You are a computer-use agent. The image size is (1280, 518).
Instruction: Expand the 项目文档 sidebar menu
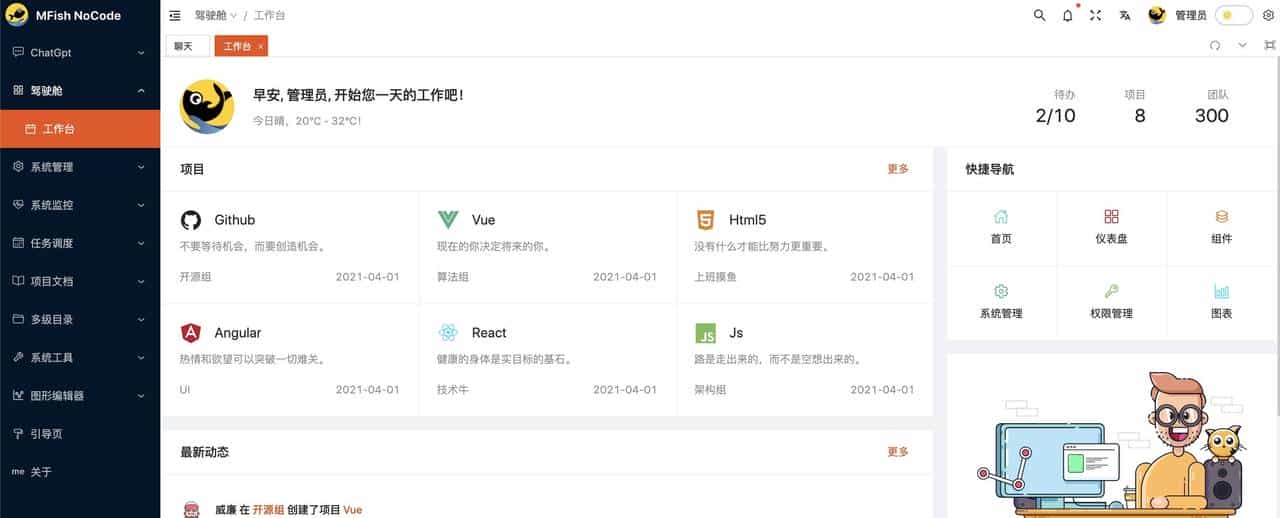point(80,281)
